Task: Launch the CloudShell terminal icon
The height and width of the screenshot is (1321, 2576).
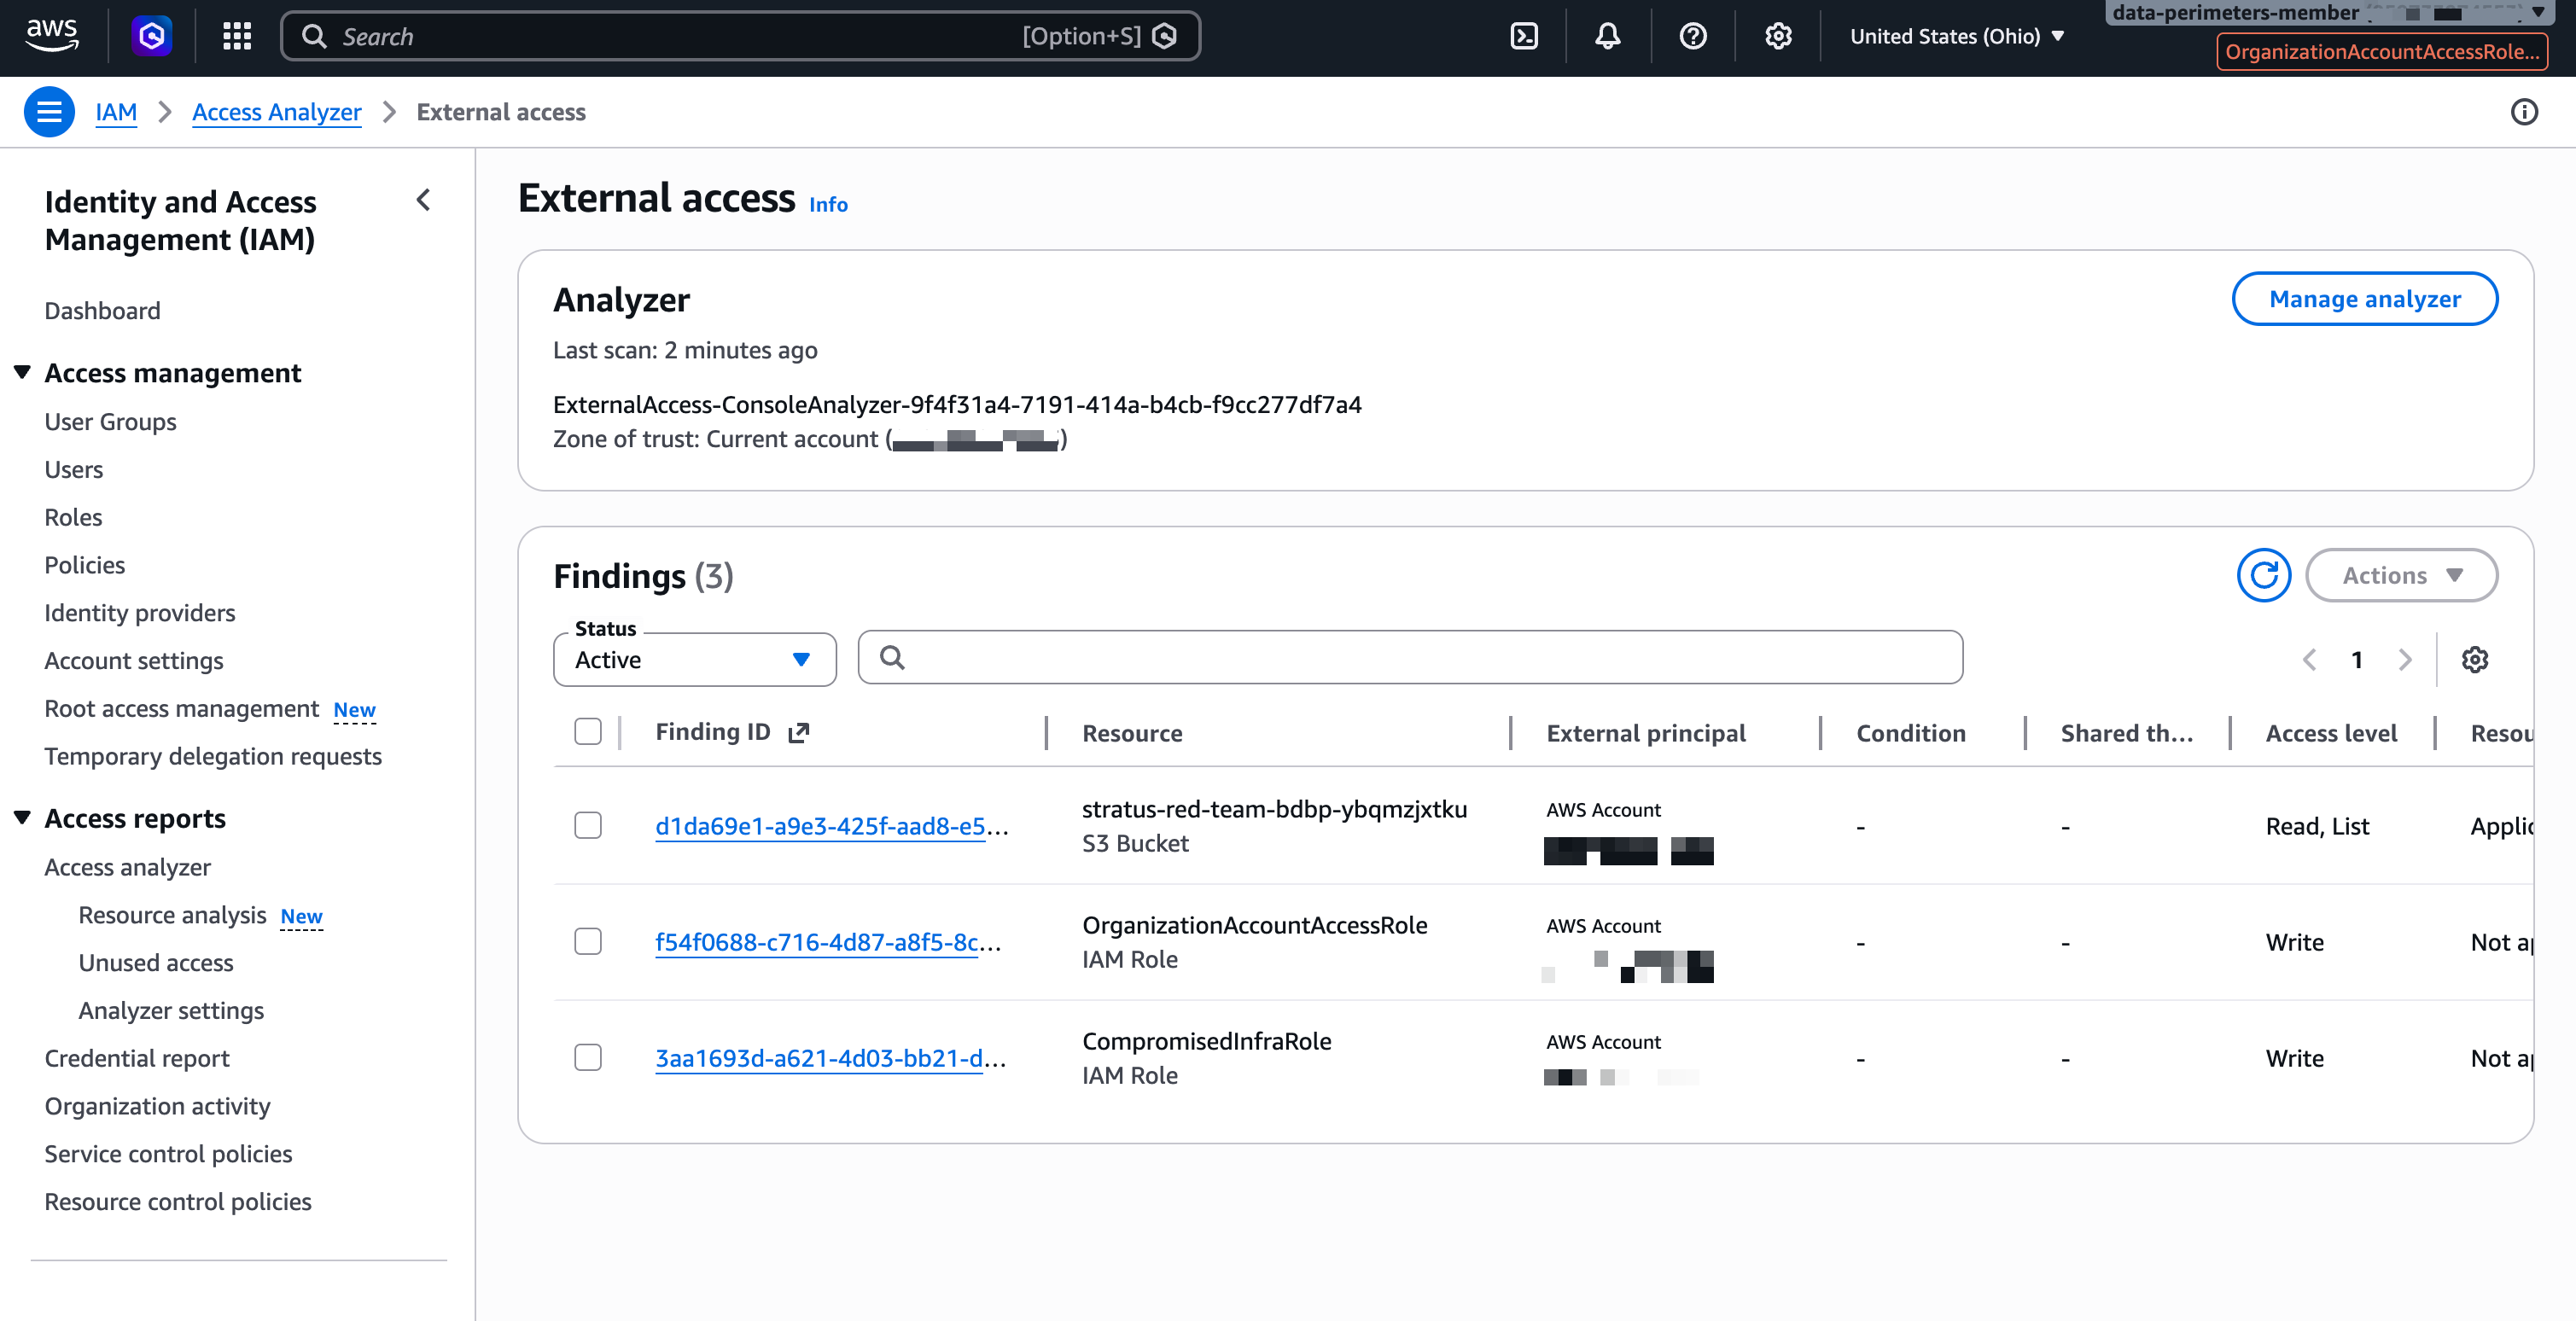Action: (1524, 36)
